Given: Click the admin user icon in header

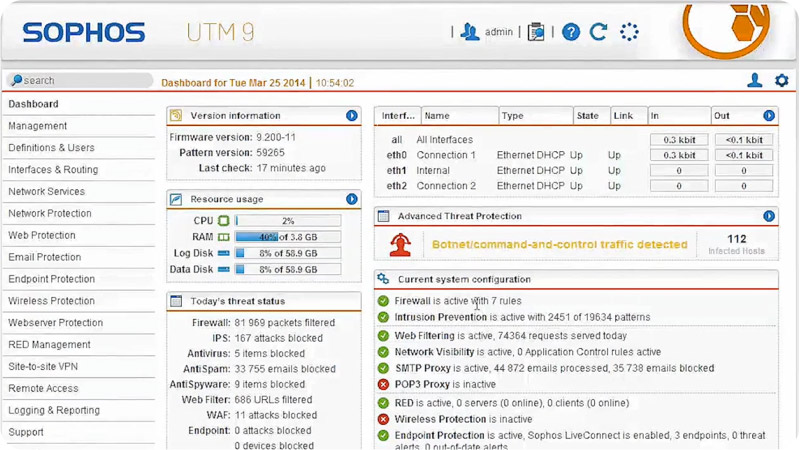Looking at the screenshot, I should [x=469, y=32].
